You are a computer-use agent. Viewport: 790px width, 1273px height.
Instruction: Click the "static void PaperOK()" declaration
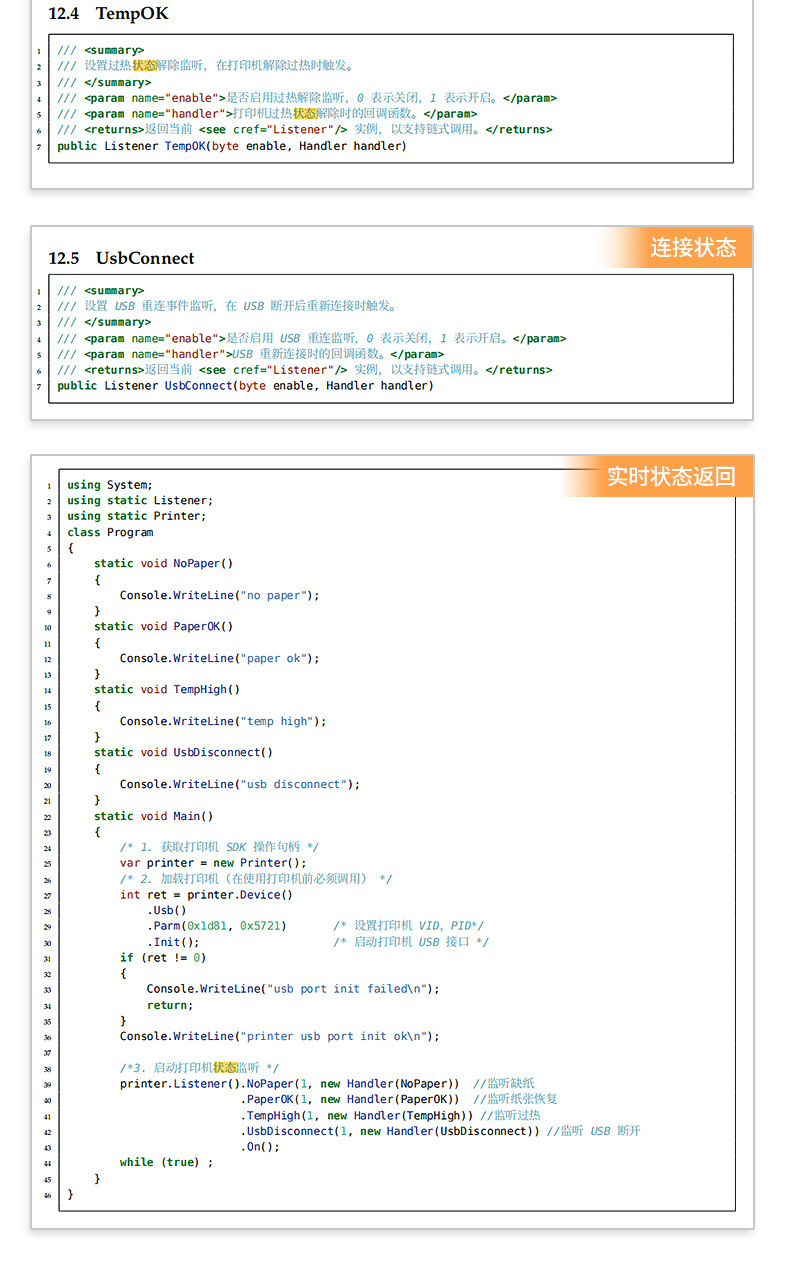[x=164, y=626]
